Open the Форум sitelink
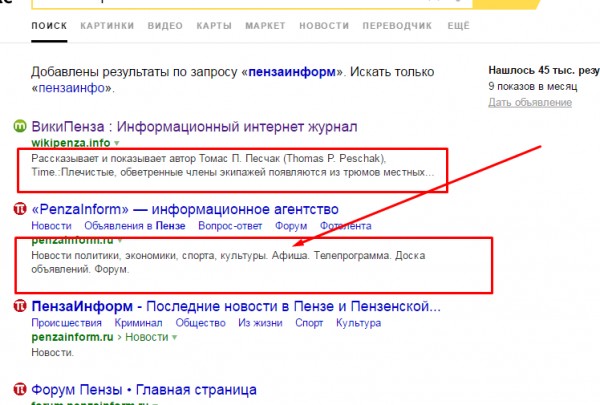Image resolution: width=600 pixels, height=405 pixels. tap(291, 226)
